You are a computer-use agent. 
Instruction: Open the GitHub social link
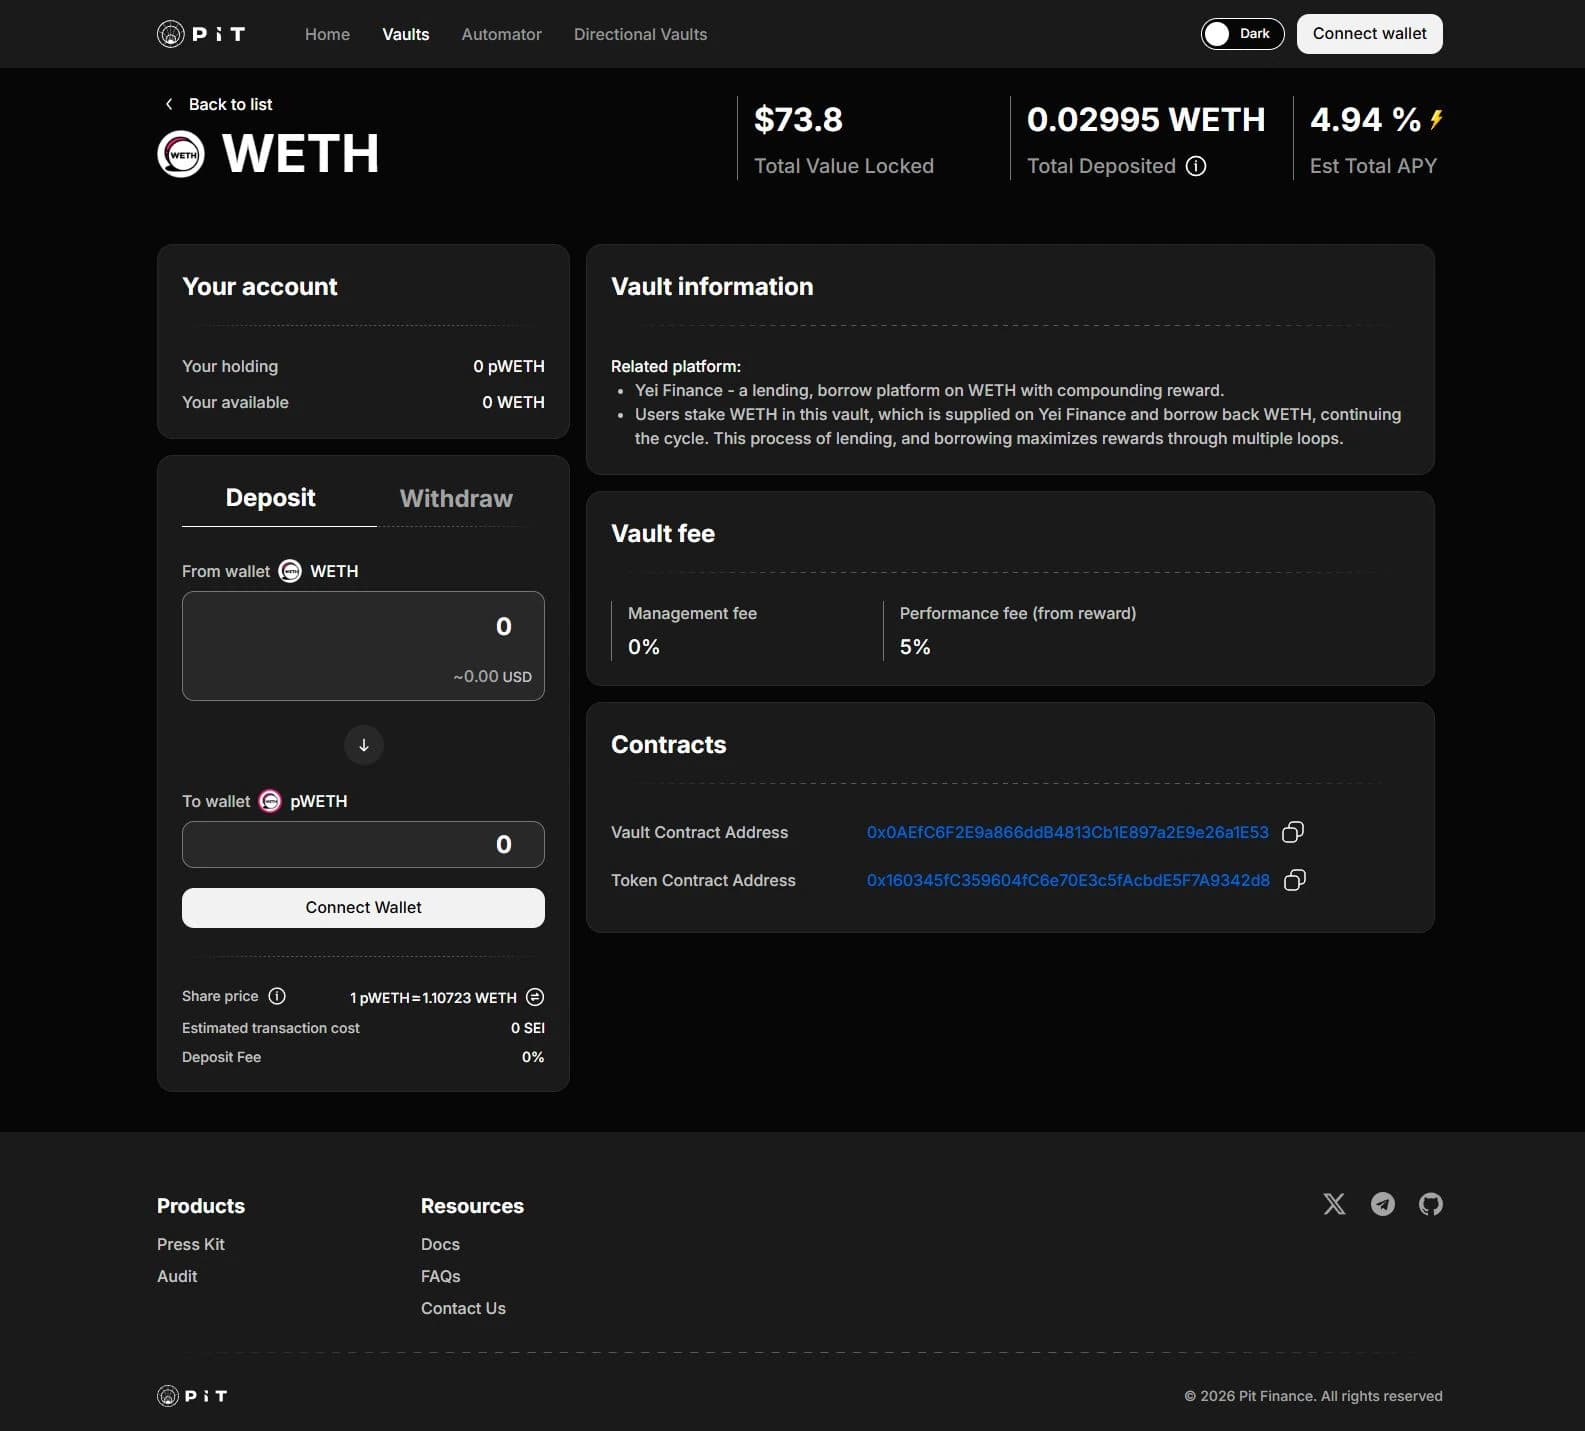[x=1431, y=1204]
